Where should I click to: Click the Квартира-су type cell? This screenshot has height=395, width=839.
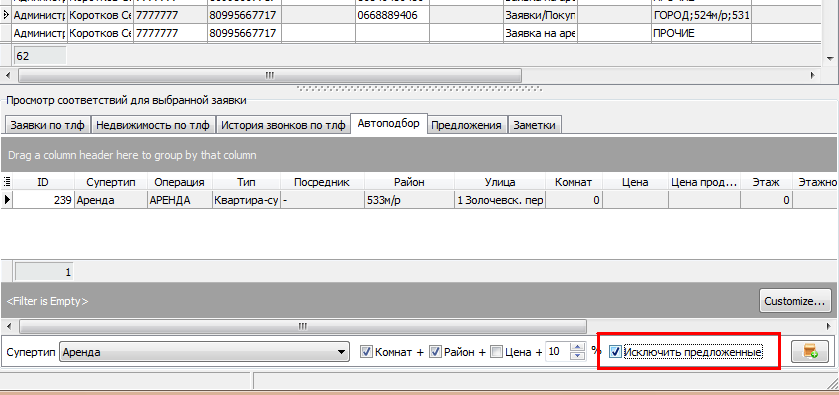pyautogui.click(x=246, y=200)
